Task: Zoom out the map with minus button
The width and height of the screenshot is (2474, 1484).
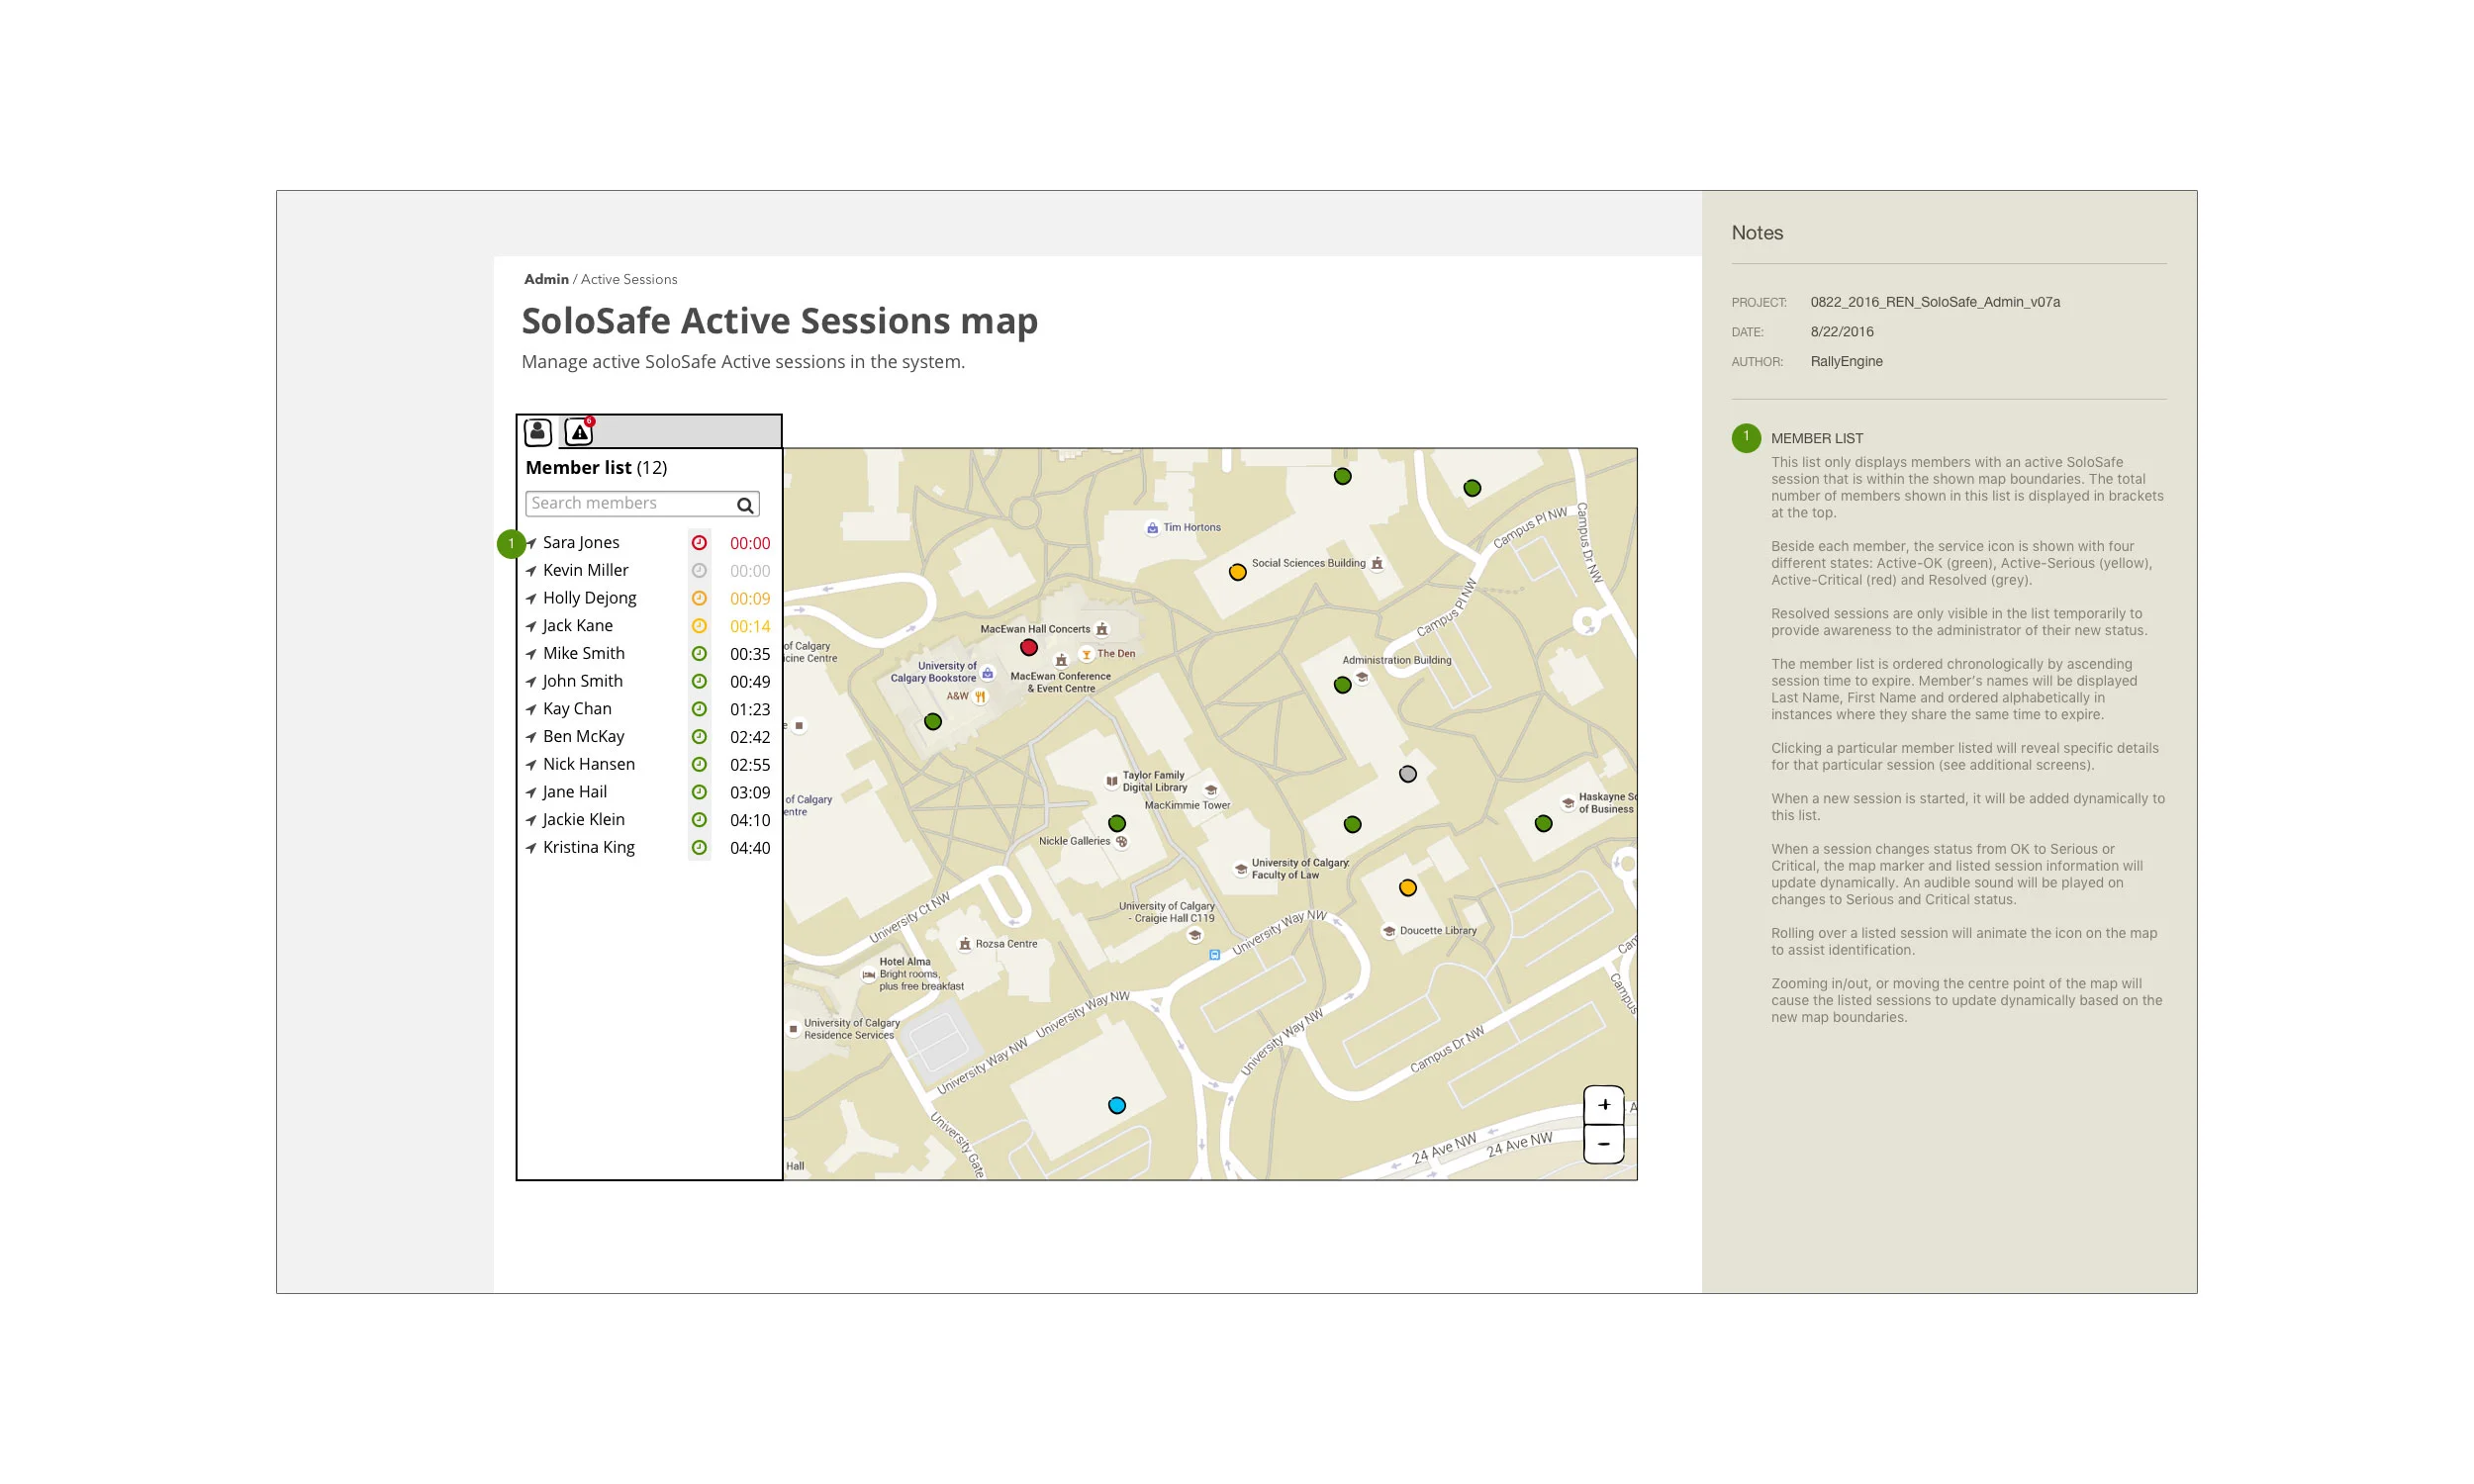Action: [1604, 1144]
